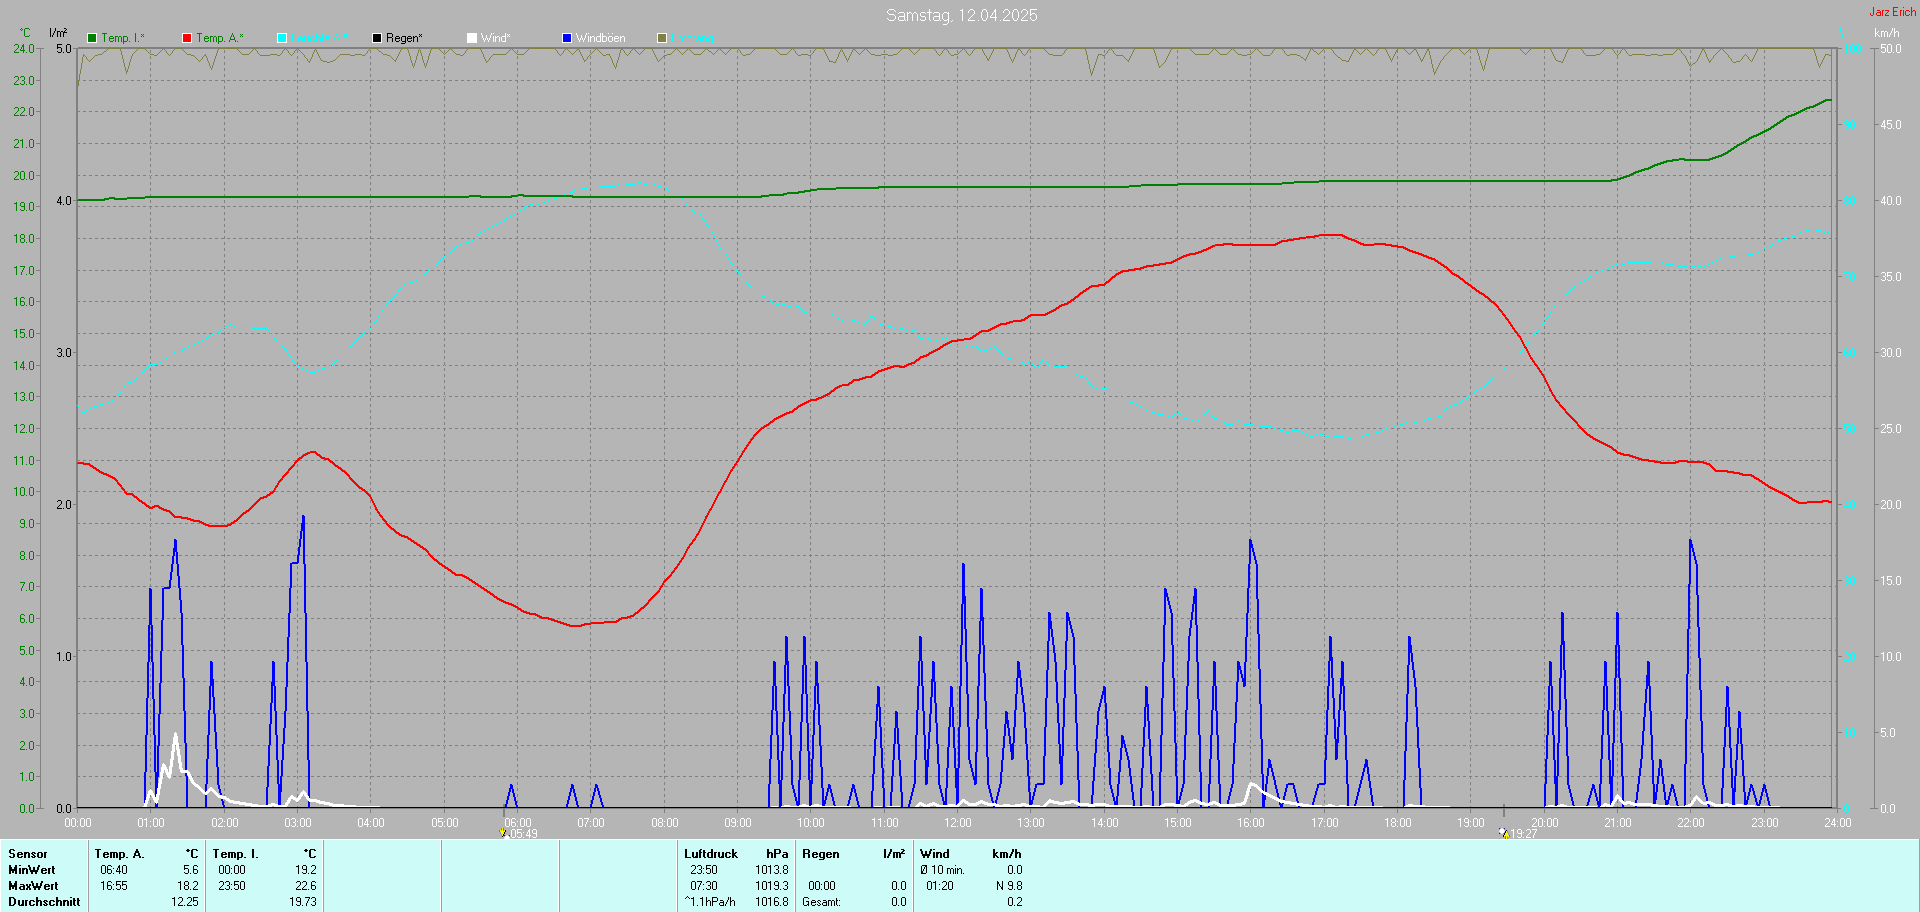Click the blue Windböen legend square
Image resolution: width=1920 pixels, height=912 pixels.
click(567, 38)
